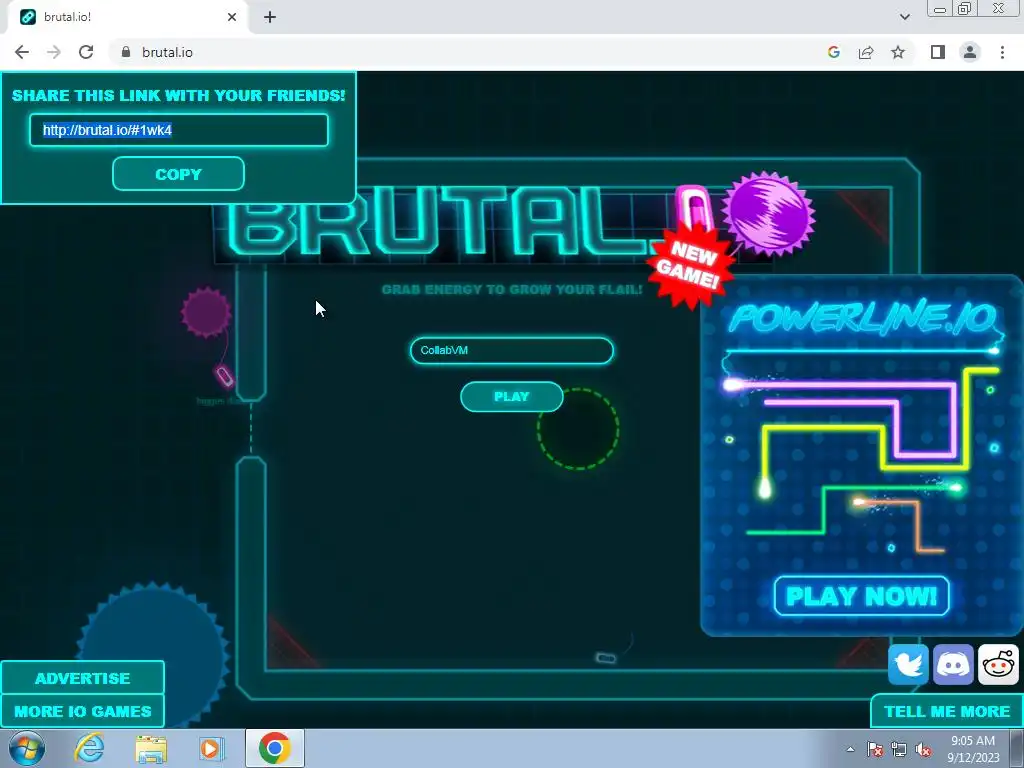
Task: Open Chrome three-dot menu
Action: 1002,52
